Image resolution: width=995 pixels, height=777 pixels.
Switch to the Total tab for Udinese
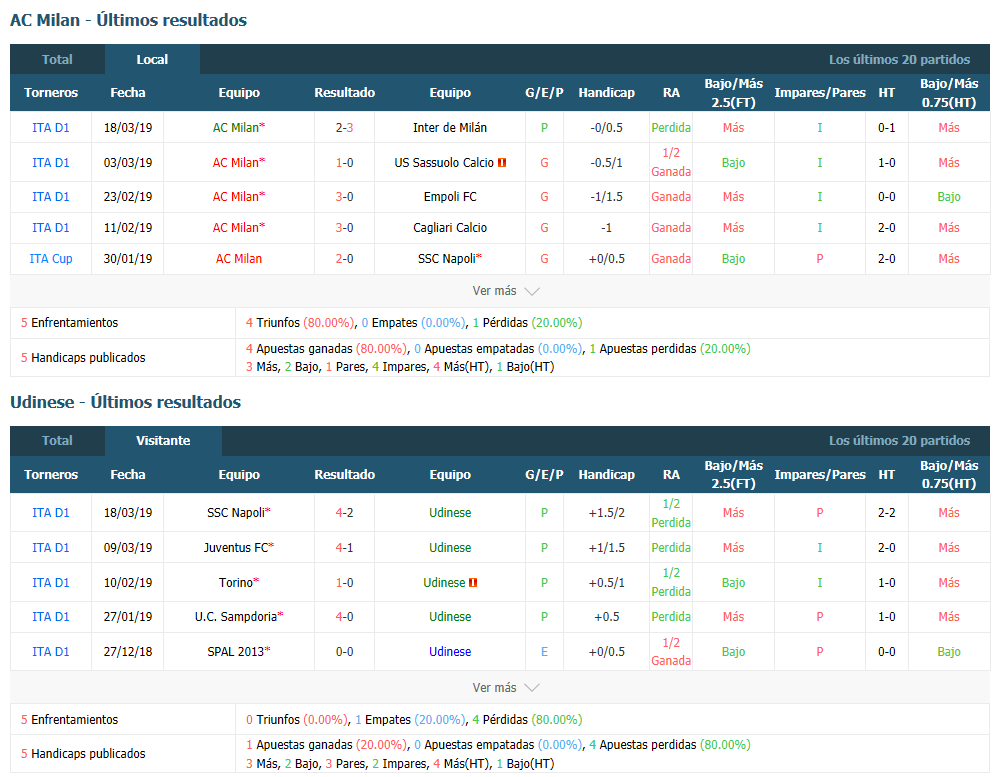pyautogui.click(x=57, y=441)
